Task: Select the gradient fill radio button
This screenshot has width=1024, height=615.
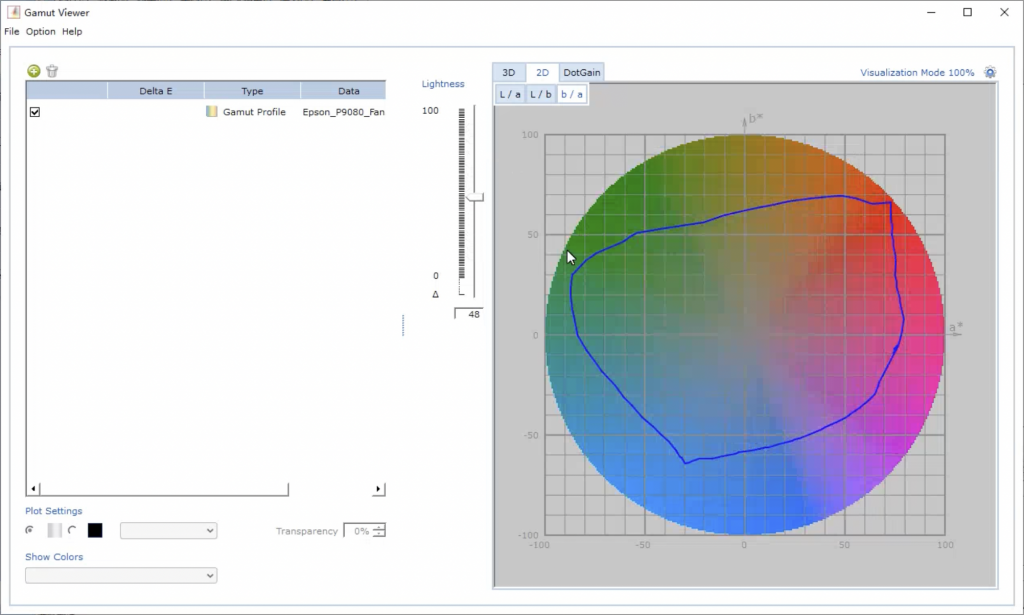Action: click(x=29, y=530)
